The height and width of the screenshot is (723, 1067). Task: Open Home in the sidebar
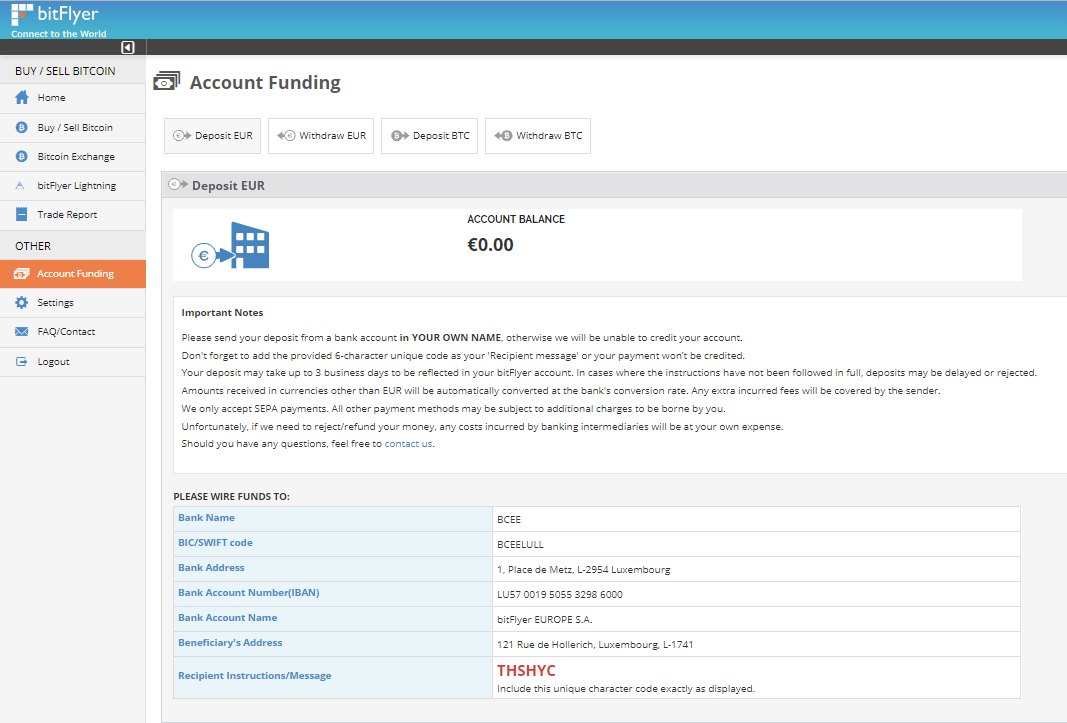73,98
